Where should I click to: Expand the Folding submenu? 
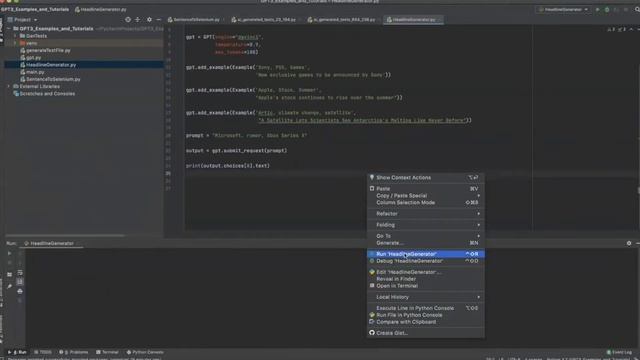click(426, 225)
